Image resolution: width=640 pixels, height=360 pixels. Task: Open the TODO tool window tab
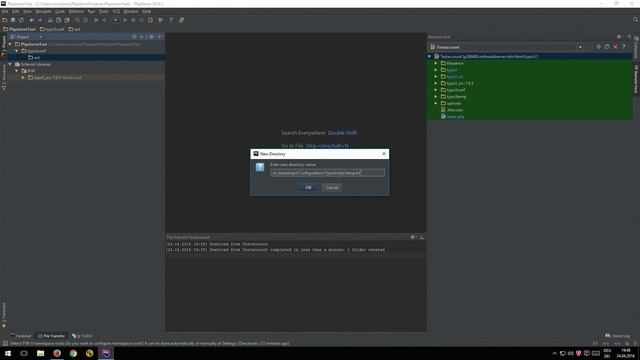pos(82,336)
